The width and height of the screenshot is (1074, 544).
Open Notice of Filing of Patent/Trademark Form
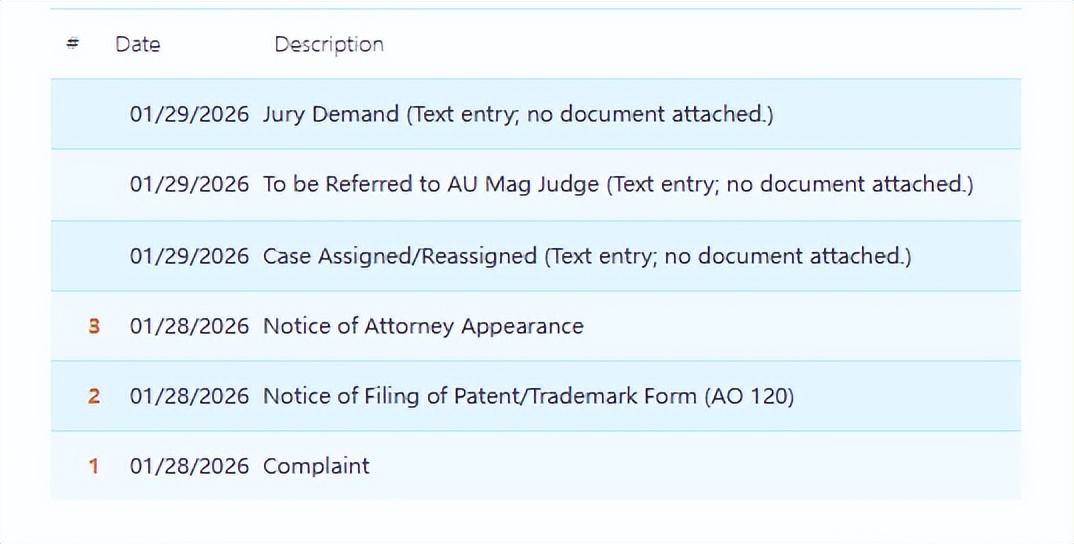coord(528,396)
